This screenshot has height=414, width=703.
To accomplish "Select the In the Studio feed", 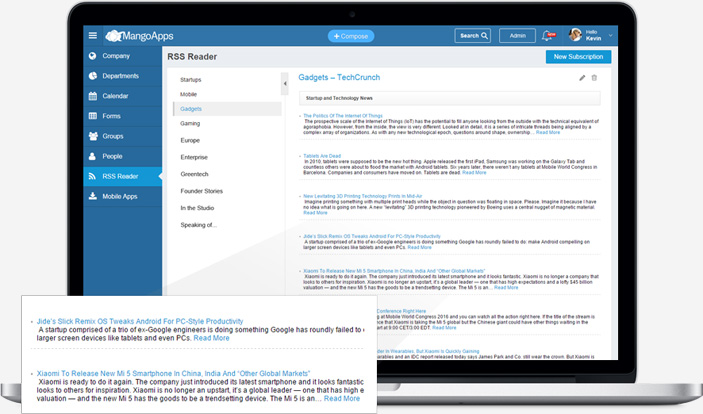I will 197,208.
